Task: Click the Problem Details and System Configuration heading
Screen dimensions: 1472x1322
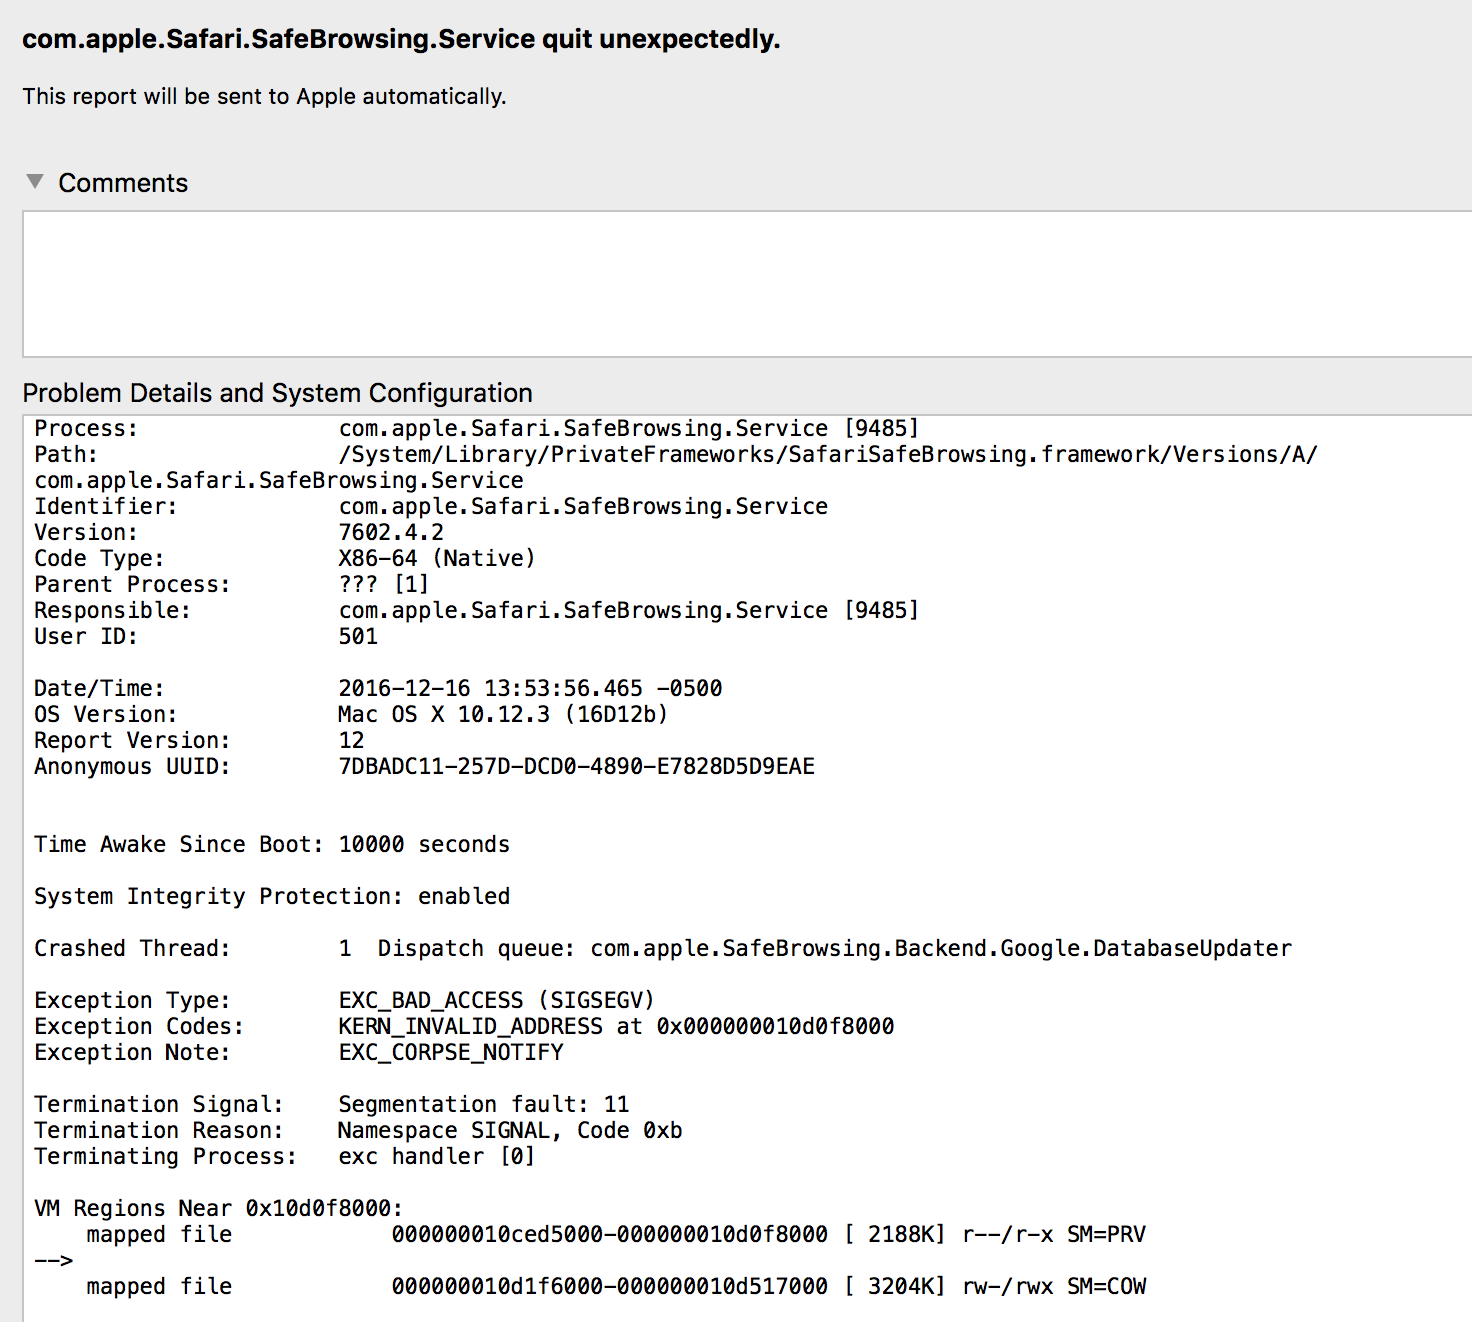Action: pyautogui.click(x=277, y=393)
